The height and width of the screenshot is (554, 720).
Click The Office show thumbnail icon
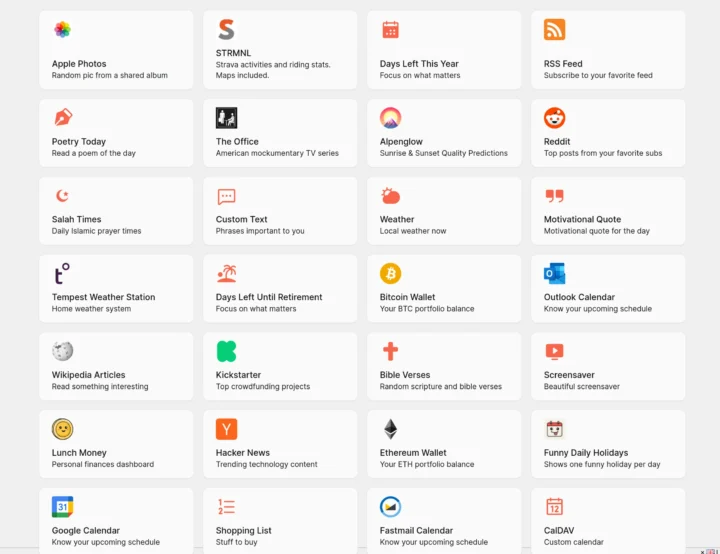pyautogui.click(x=226, y=118)
